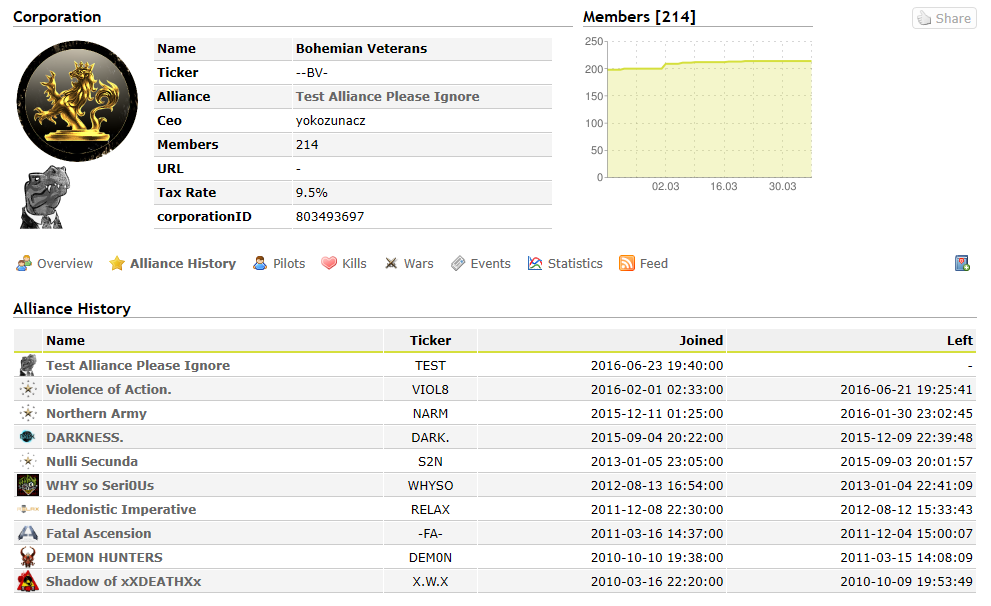Switch to the Pilots tab

point(279,264)
